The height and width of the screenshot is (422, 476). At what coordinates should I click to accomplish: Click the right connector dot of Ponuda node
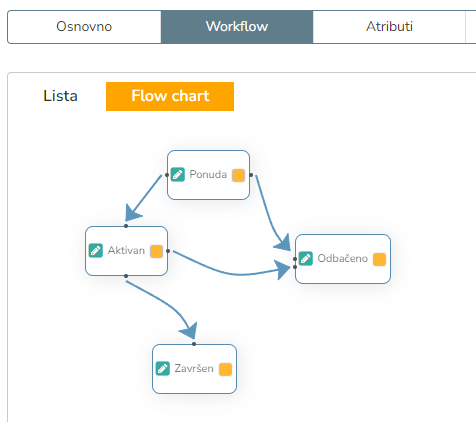point(251,175)
